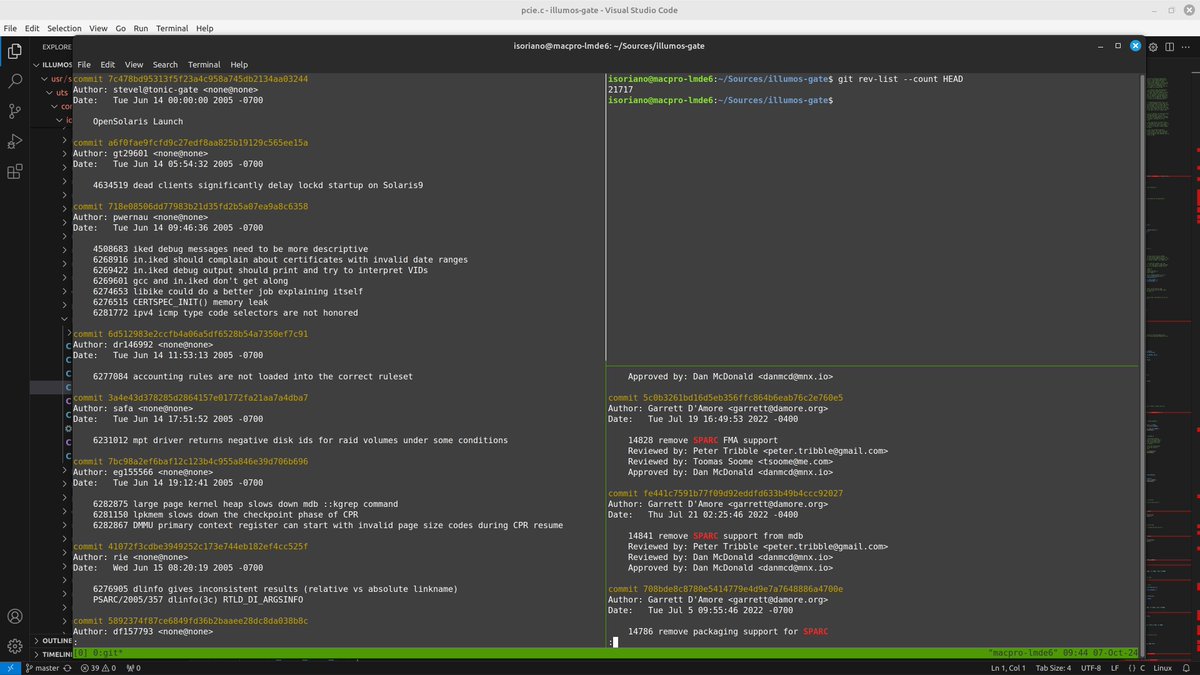
Task: Open the terminal window's View menu
Action: click(x=134, y=64)
